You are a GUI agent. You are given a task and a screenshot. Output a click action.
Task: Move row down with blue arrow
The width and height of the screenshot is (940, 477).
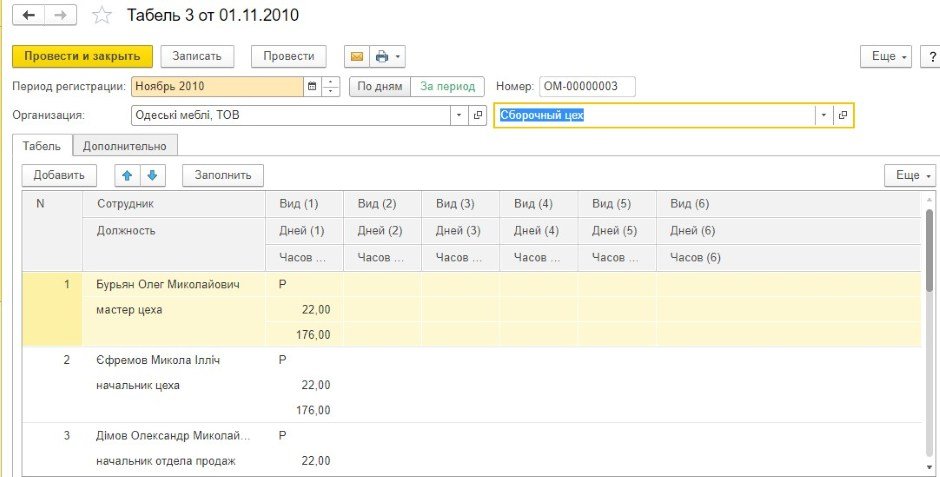click(x=152, y=176)
